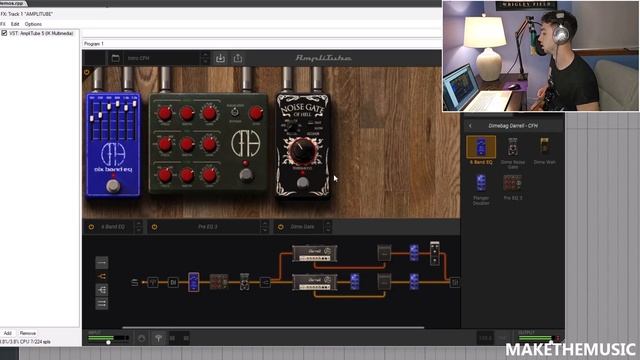Select the upper Darrell amp head
The width and height of the screenshot is (640, 360).
pyautogui.click(x=315, y=253)
